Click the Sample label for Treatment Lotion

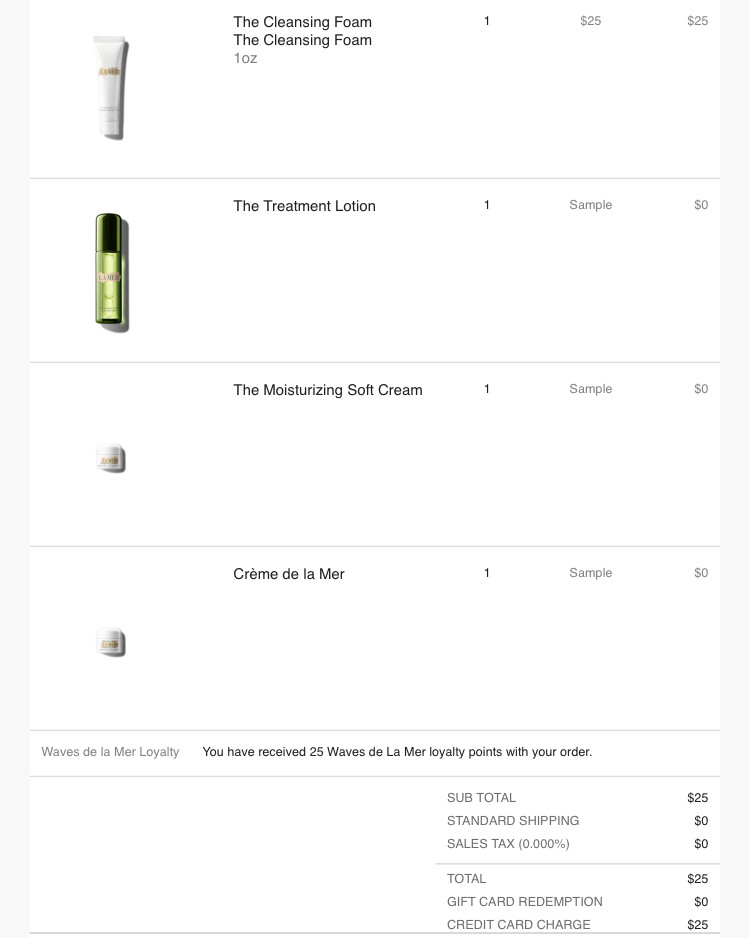point(590,205)
